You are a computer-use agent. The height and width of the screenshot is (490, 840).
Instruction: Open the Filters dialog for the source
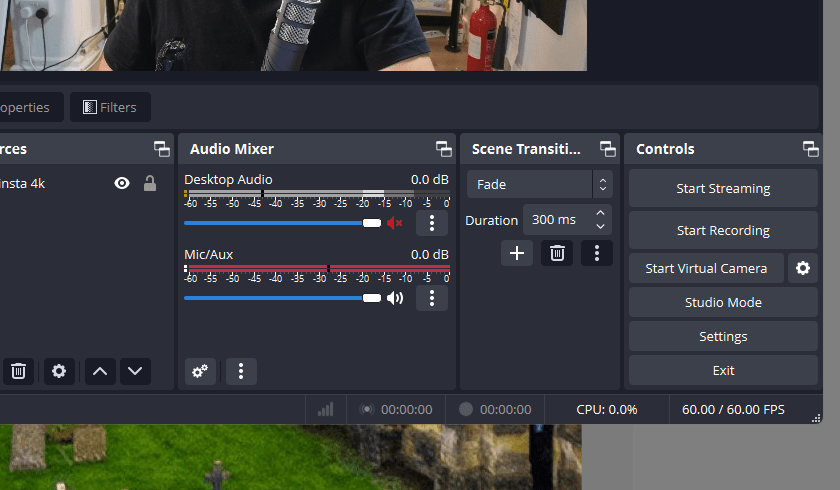click(110, 107)
